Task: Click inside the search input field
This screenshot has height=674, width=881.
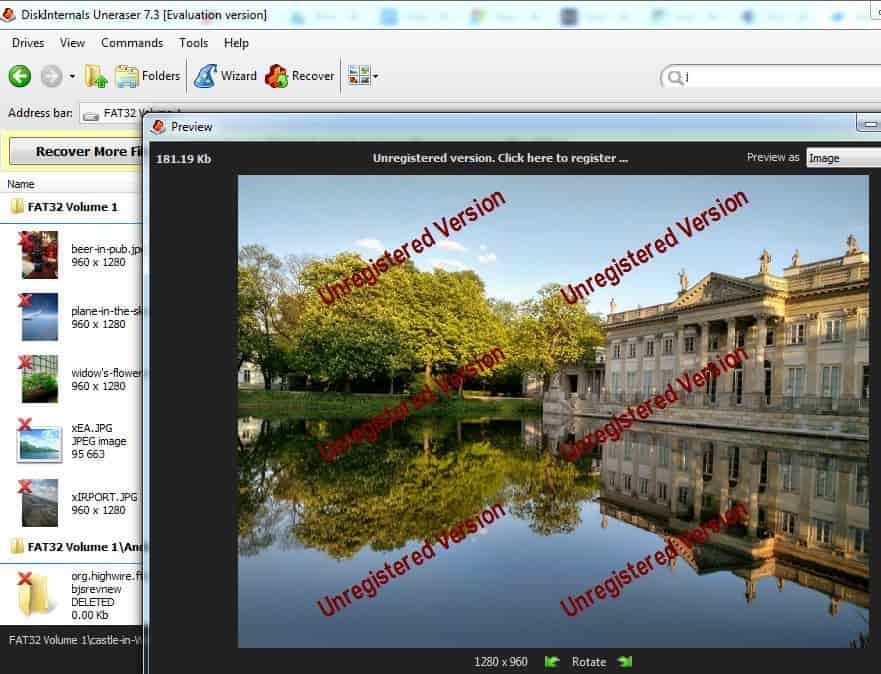Action: point(770,78)
